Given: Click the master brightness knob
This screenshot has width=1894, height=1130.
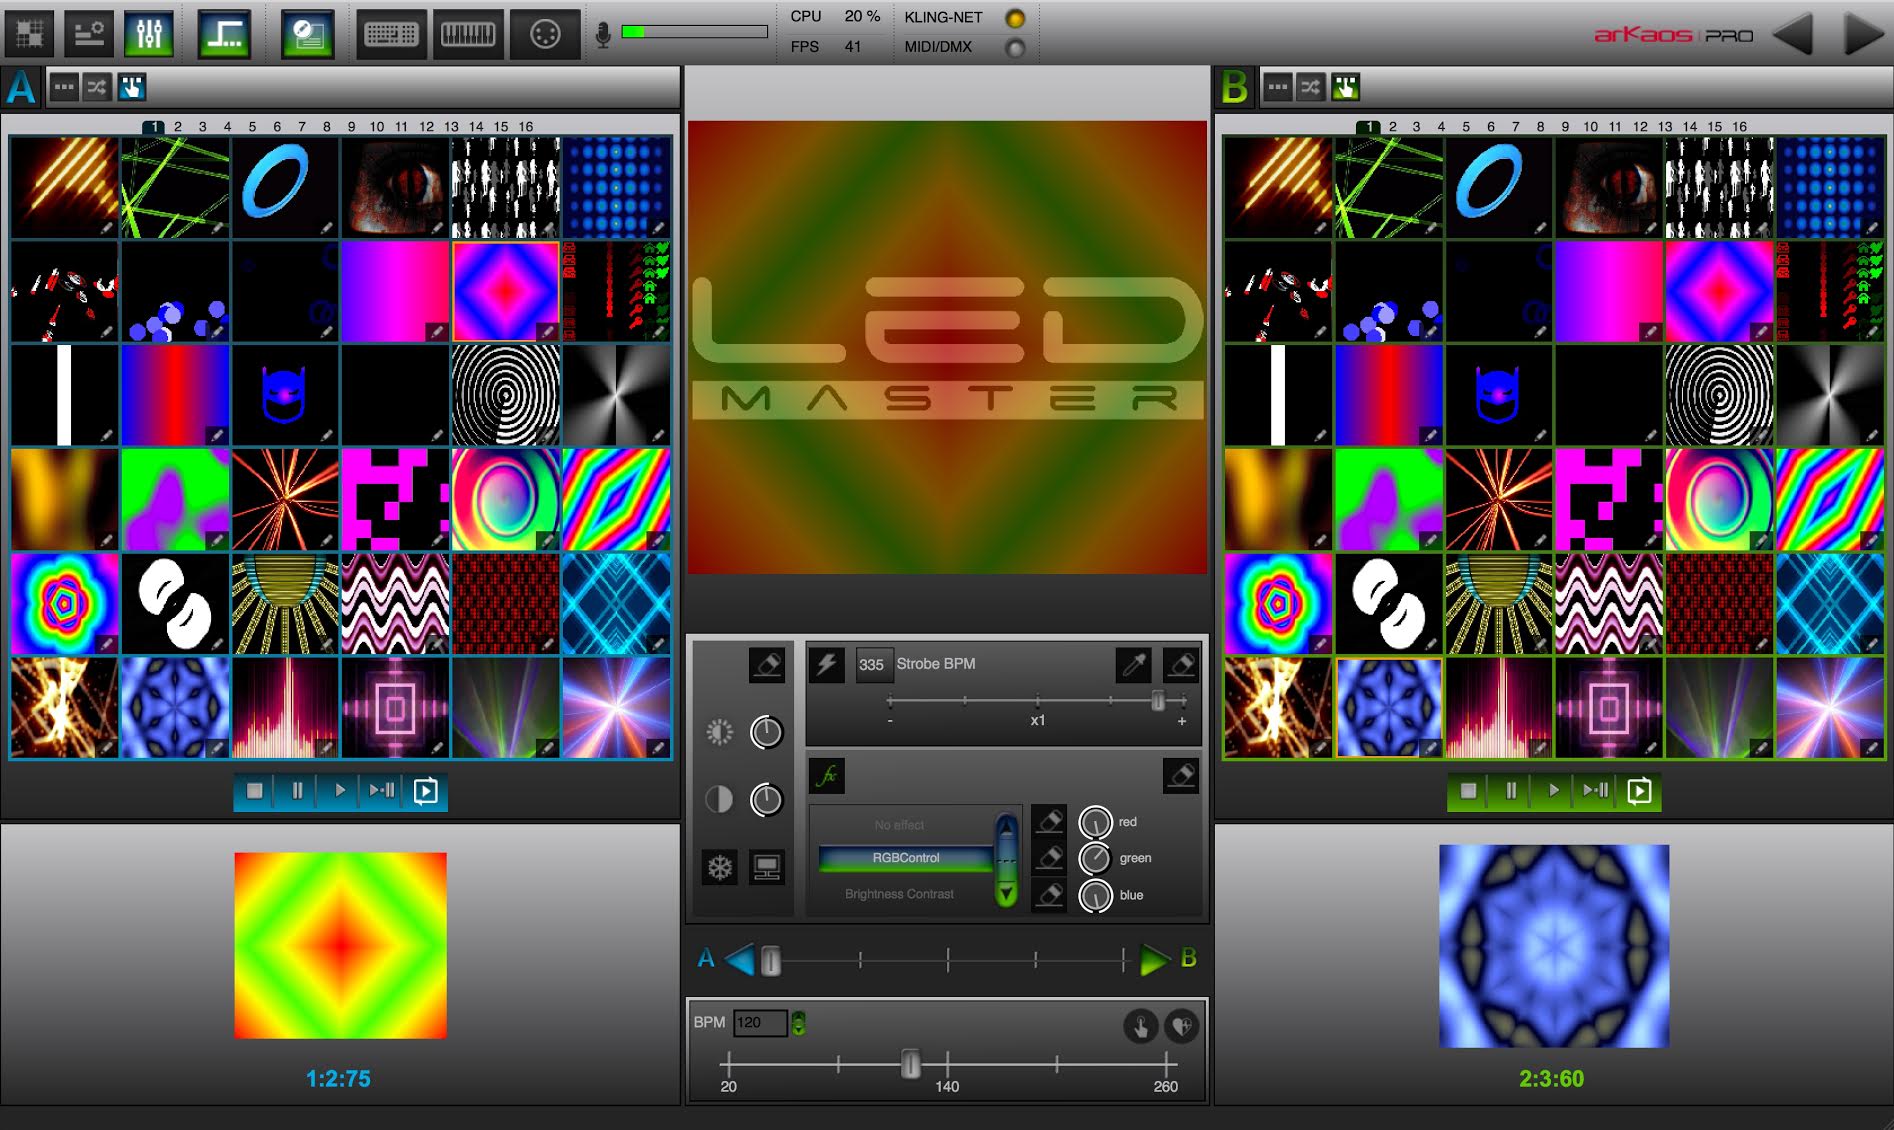Looking at the screenshot, I should tap(766, 733).
